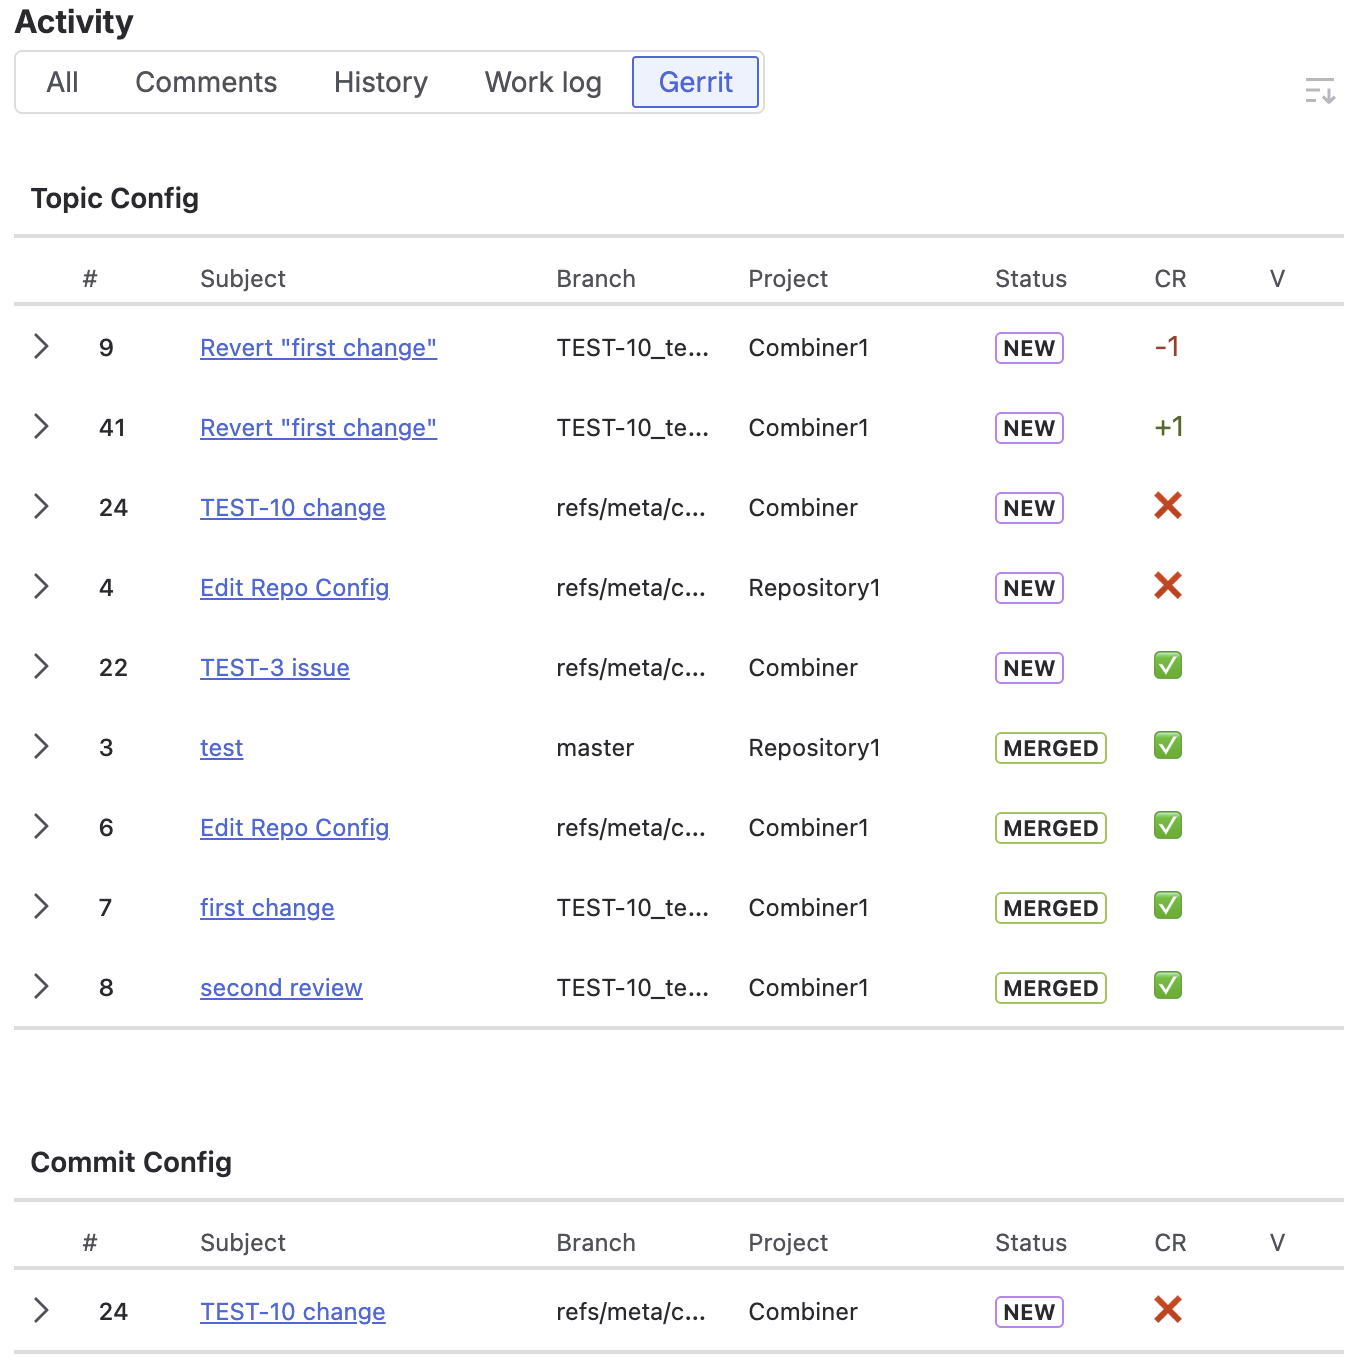This screenshot has width=1362, height=1362.
Task: Open the TEST-3 issue link
Action: point(274,668)
